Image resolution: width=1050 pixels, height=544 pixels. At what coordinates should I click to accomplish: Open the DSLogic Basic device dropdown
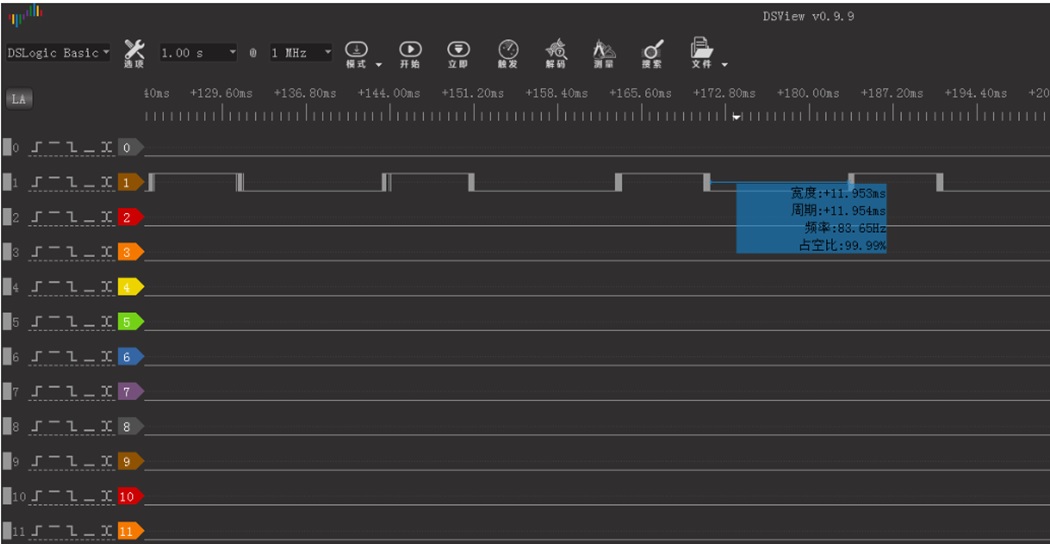pos(58,52)
